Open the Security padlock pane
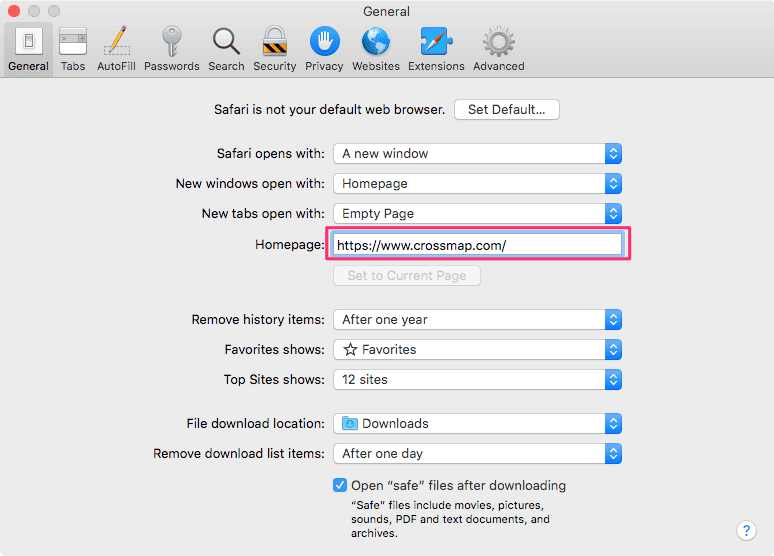Image resolution: width=774 pixels, height=556 pixels. click(274, 49)
